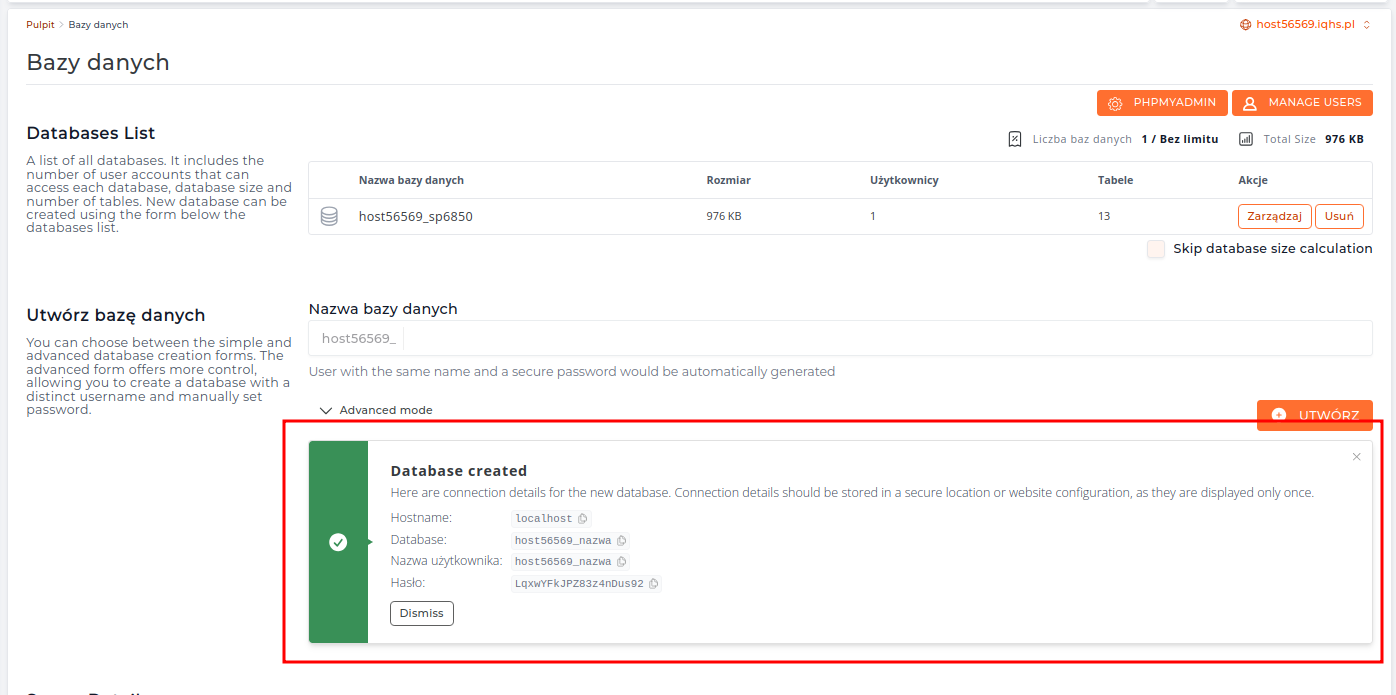This screenshot has height=695, width=1396.
Task: Open Bazy danych breadcrumb link
Action: (98, 24)
